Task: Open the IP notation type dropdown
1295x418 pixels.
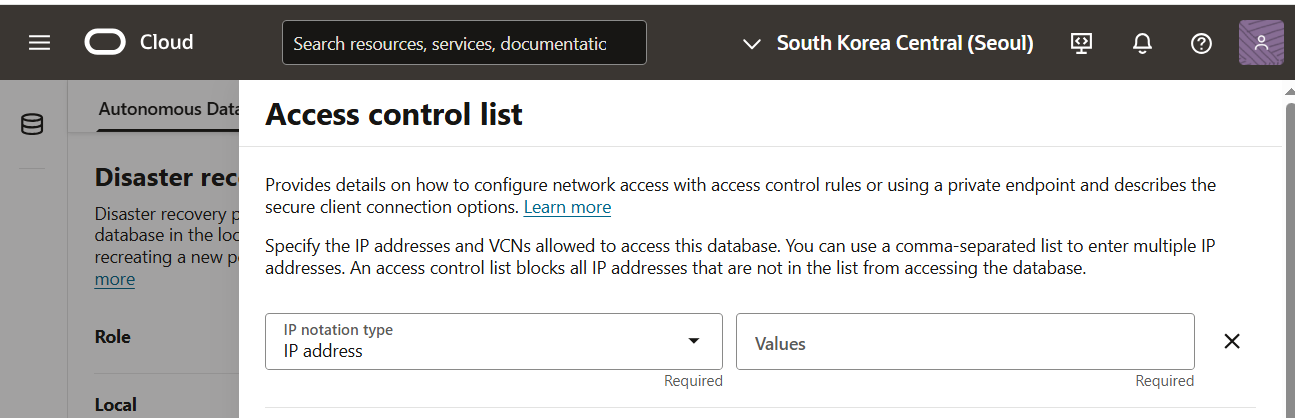Action: 494,341
